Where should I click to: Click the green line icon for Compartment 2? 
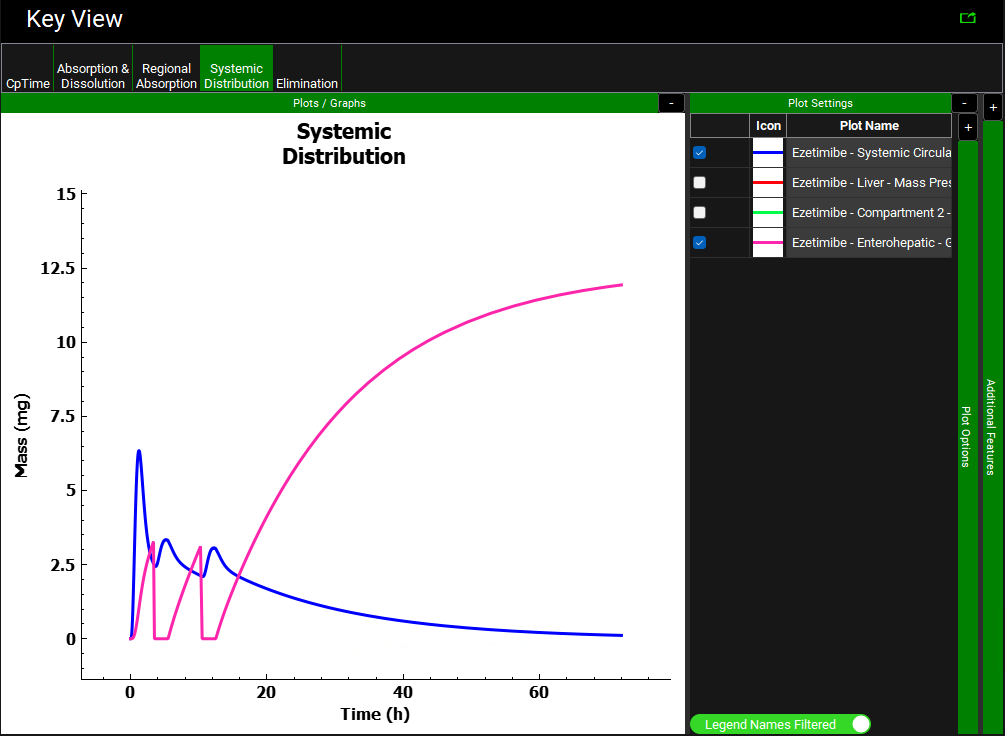point(768,213)
